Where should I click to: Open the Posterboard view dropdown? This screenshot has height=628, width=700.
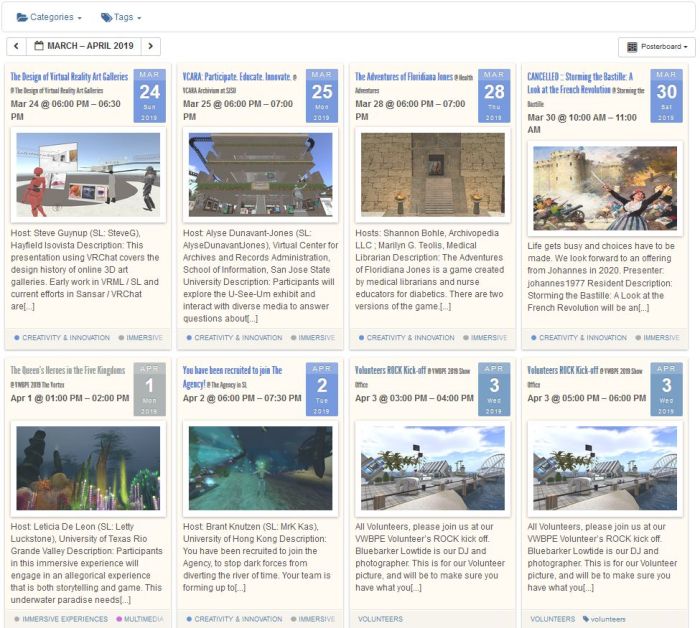click(x=656, y=47)
